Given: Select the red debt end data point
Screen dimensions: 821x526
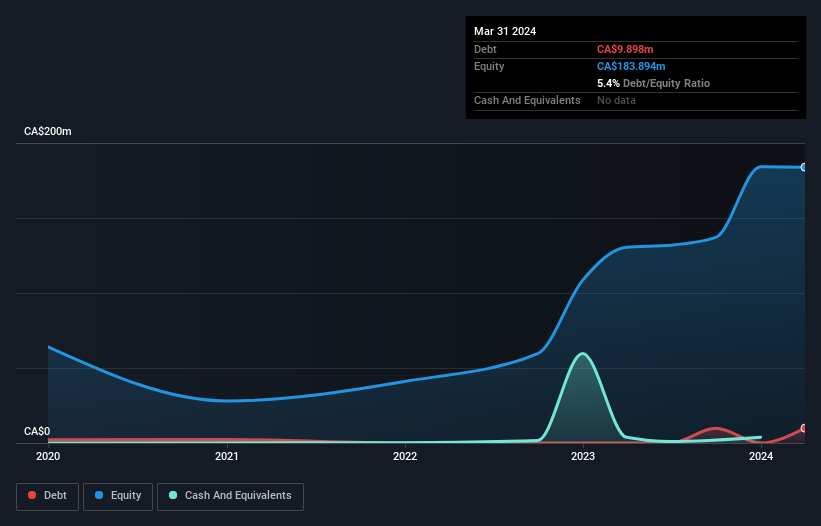Looking at the screenshot, I should pos(804,428).
